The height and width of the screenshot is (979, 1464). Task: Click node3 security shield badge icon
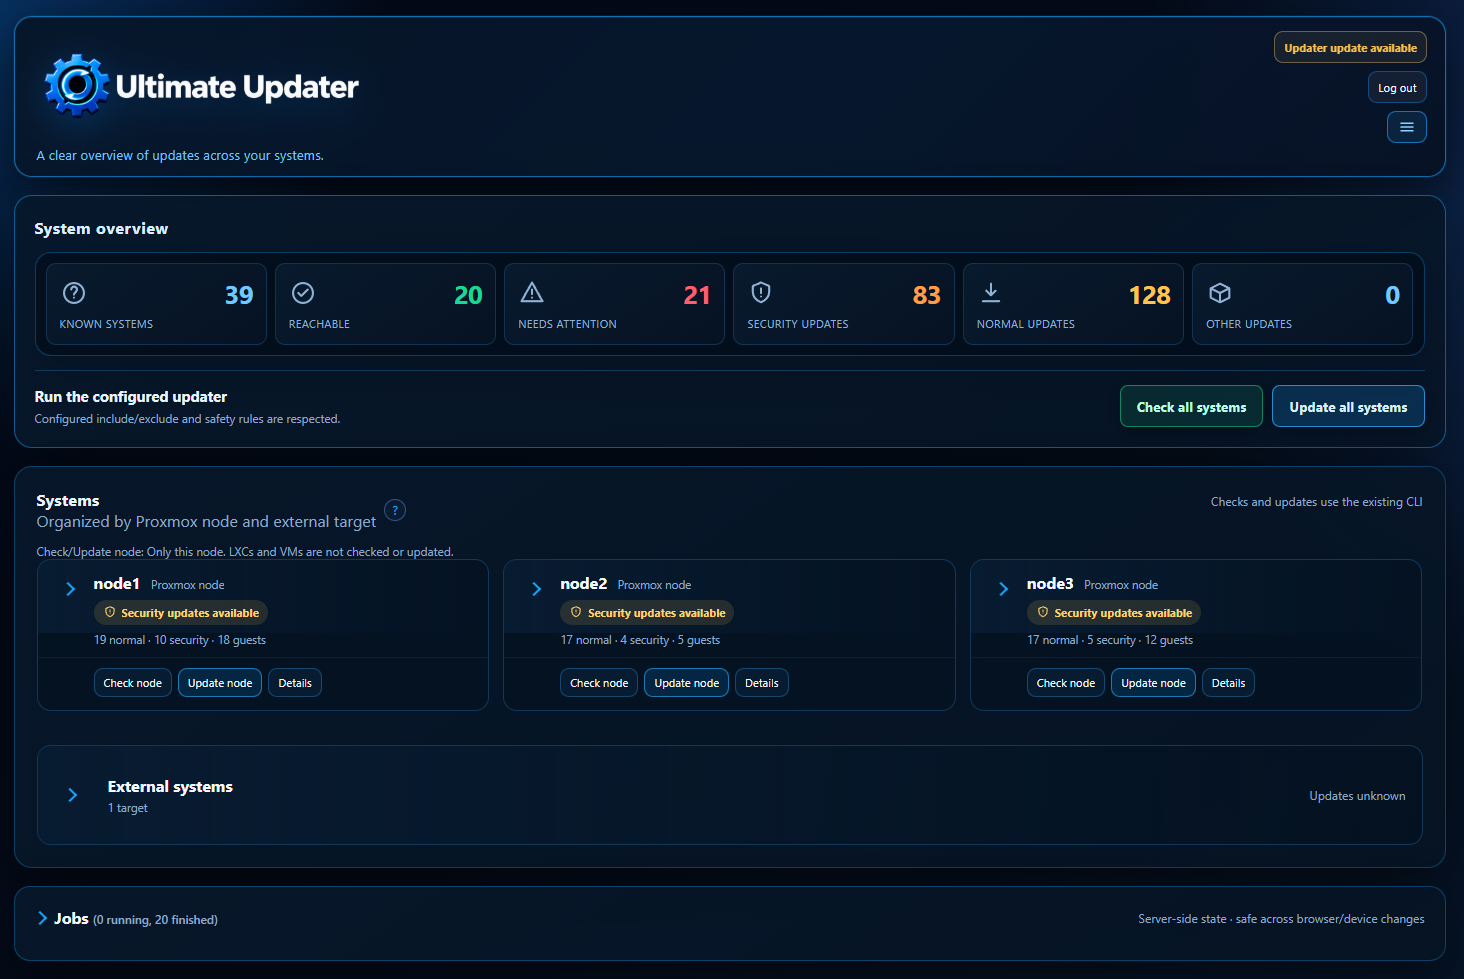[x=1043, y=612]
